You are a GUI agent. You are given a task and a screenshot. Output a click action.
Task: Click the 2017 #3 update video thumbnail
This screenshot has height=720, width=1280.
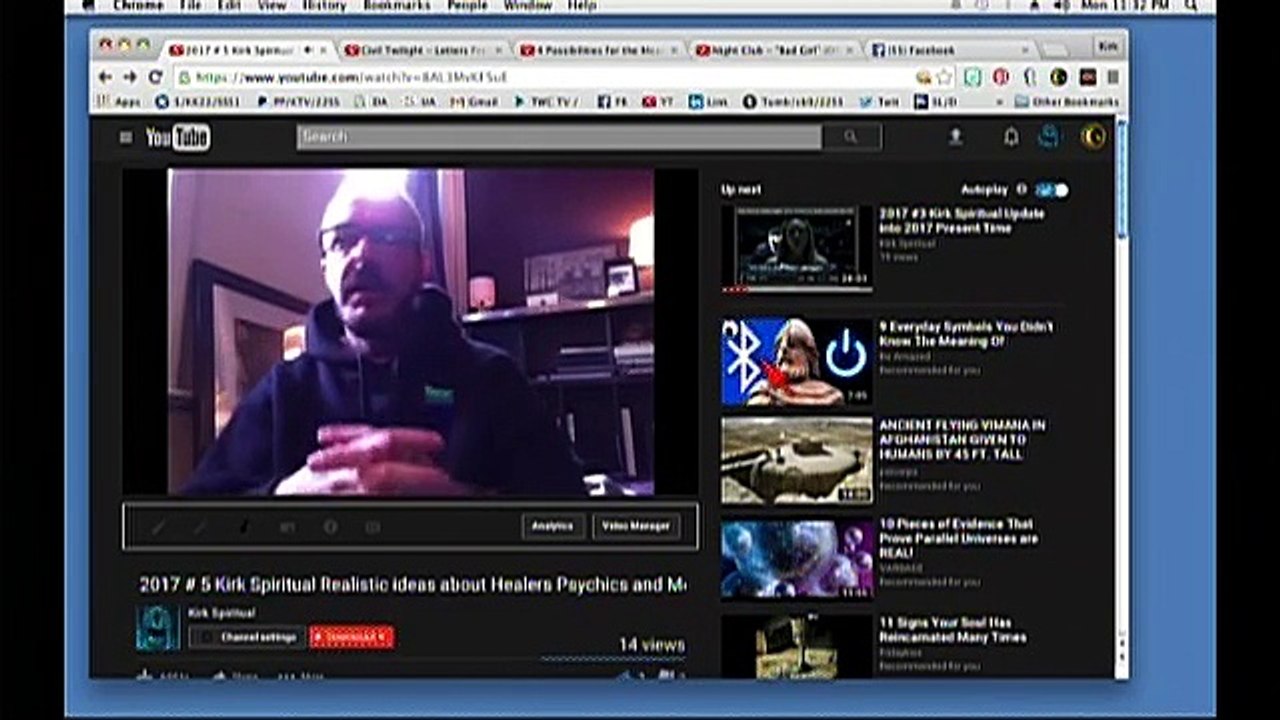pos(797,249)
